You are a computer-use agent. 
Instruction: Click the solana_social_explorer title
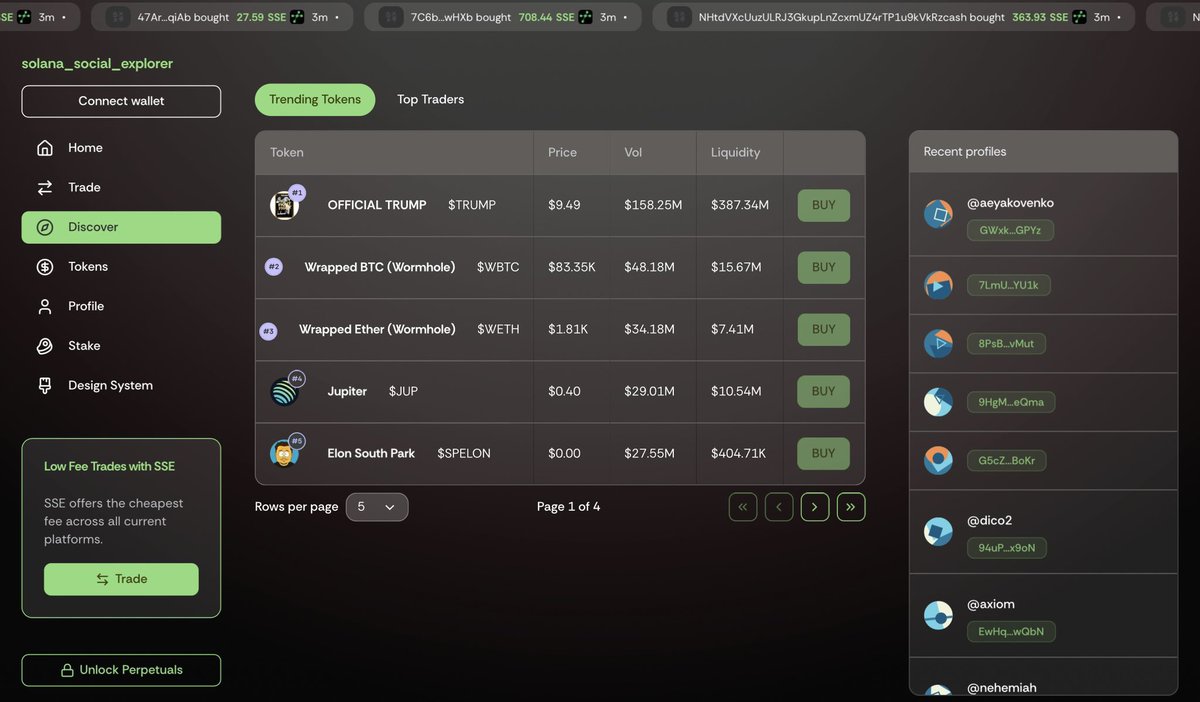97,64
